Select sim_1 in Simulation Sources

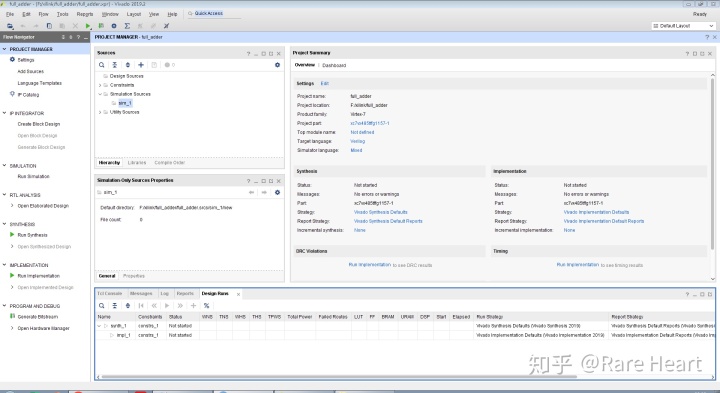point(125,103)
